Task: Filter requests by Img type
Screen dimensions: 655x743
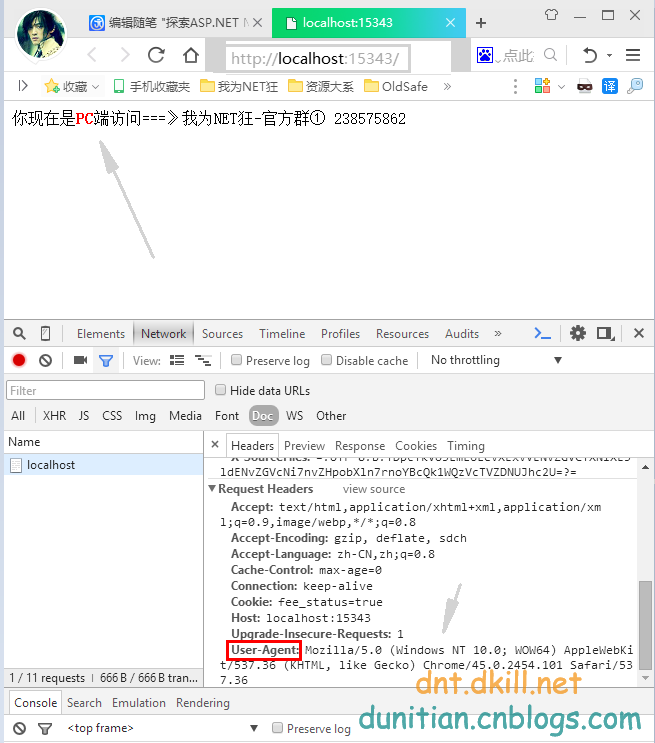Action: 145,416
